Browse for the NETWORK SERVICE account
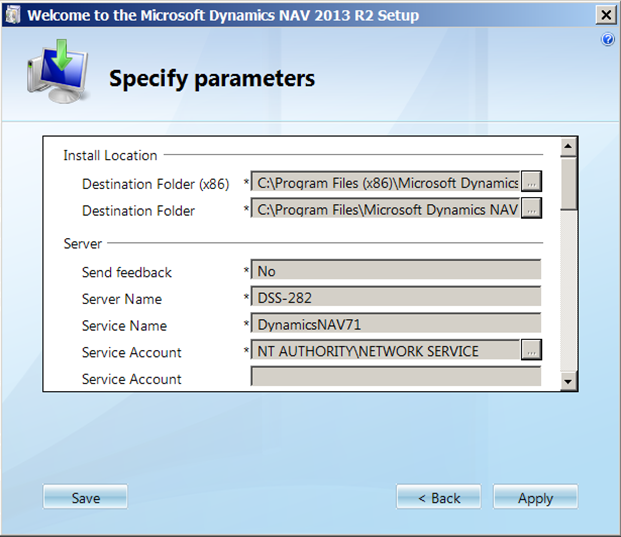This screenshot has height=537, width=621. (531, 350)
